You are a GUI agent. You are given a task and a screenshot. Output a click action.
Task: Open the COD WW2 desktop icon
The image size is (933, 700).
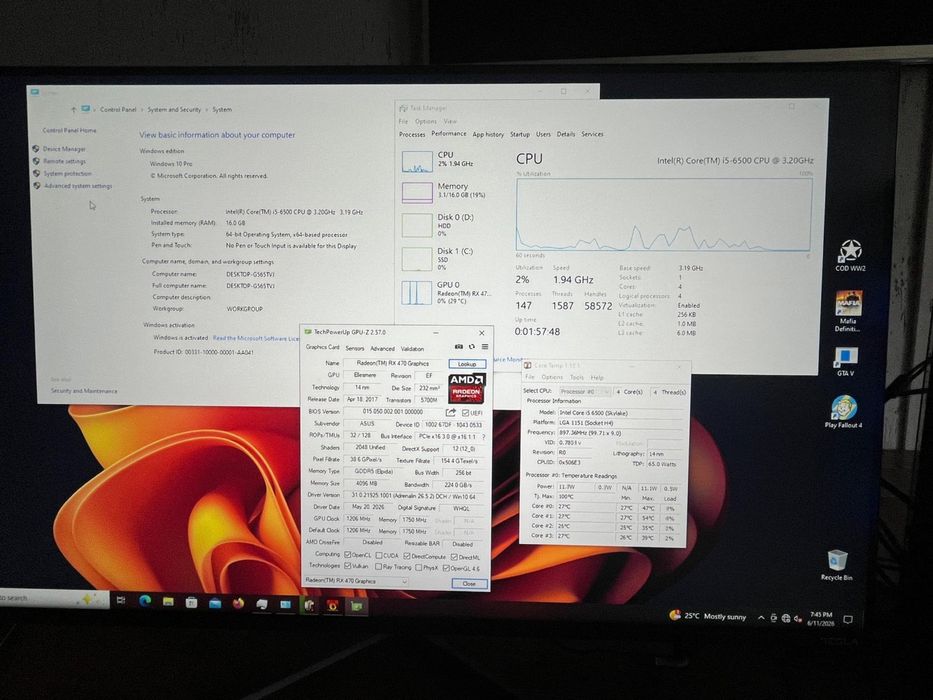(x=850, y=256)
